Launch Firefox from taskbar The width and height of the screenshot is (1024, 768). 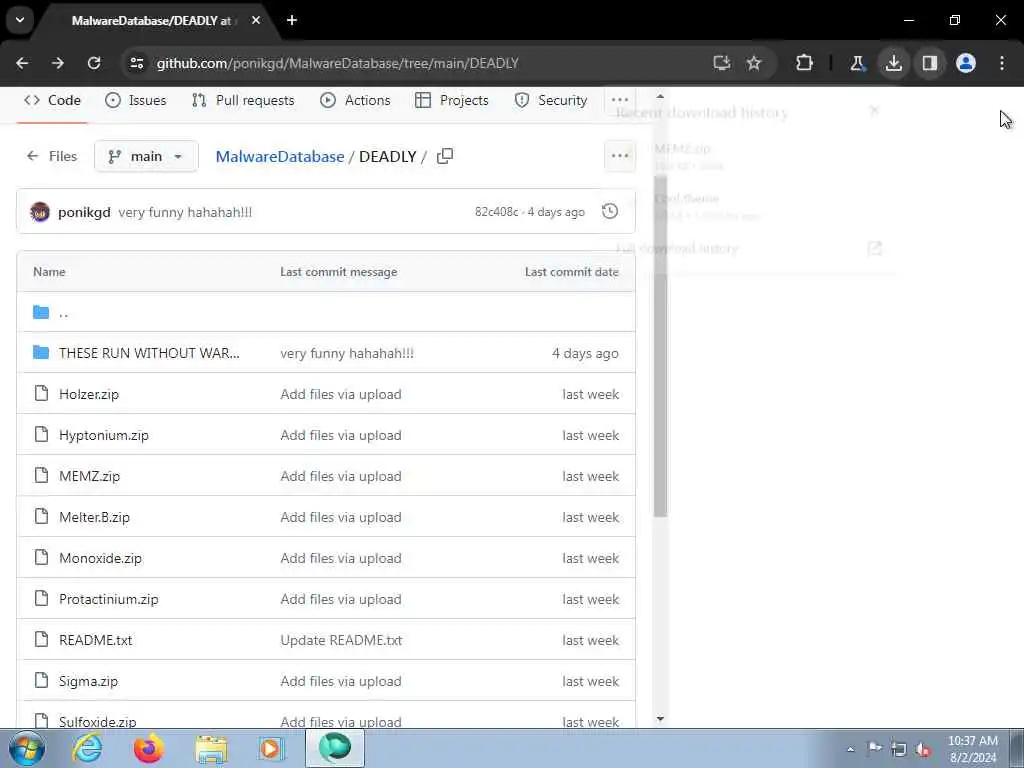click(x=149, y=748)
